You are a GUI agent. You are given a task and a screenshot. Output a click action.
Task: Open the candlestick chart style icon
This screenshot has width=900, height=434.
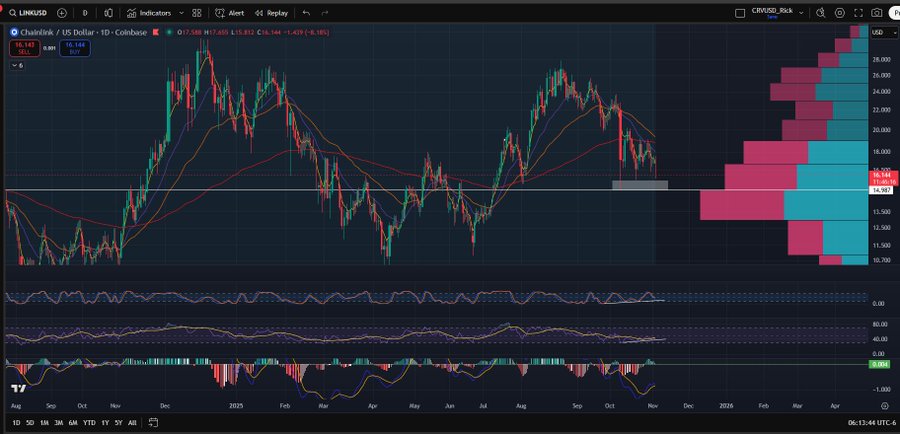tap(109, 13)
